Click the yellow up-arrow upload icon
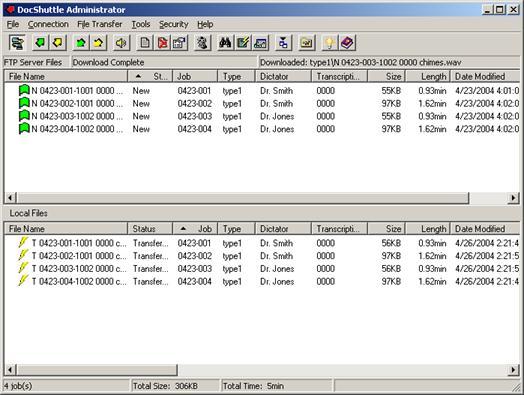Image resolution: width=524 pixels, height=395 pixels. [x=98, y=43]
